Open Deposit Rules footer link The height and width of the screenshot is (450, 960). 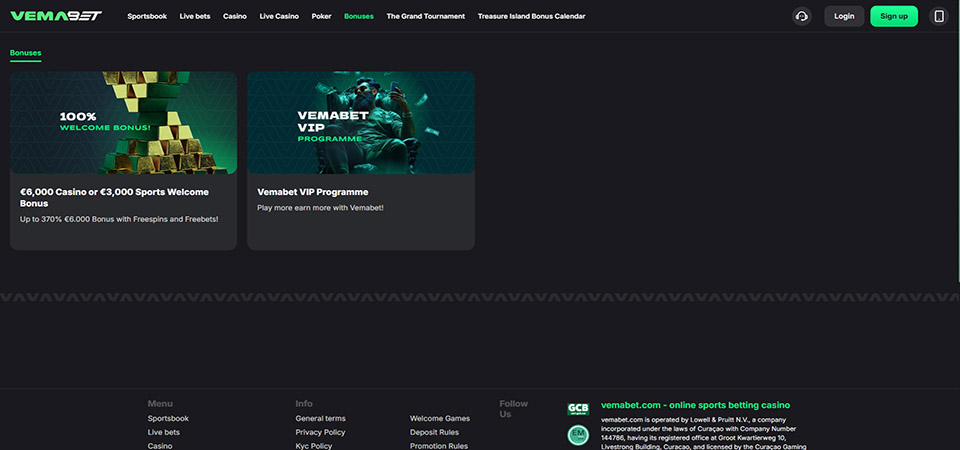pyautogui.click(x=434, y=432)
